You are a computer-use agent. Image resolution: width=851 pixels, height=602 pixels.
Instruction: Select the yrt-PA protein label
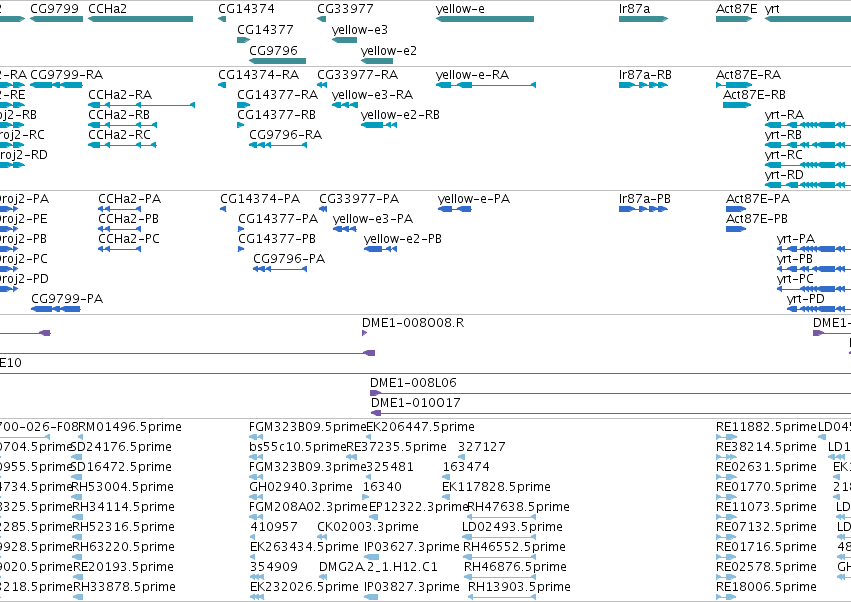coord(796,239)
